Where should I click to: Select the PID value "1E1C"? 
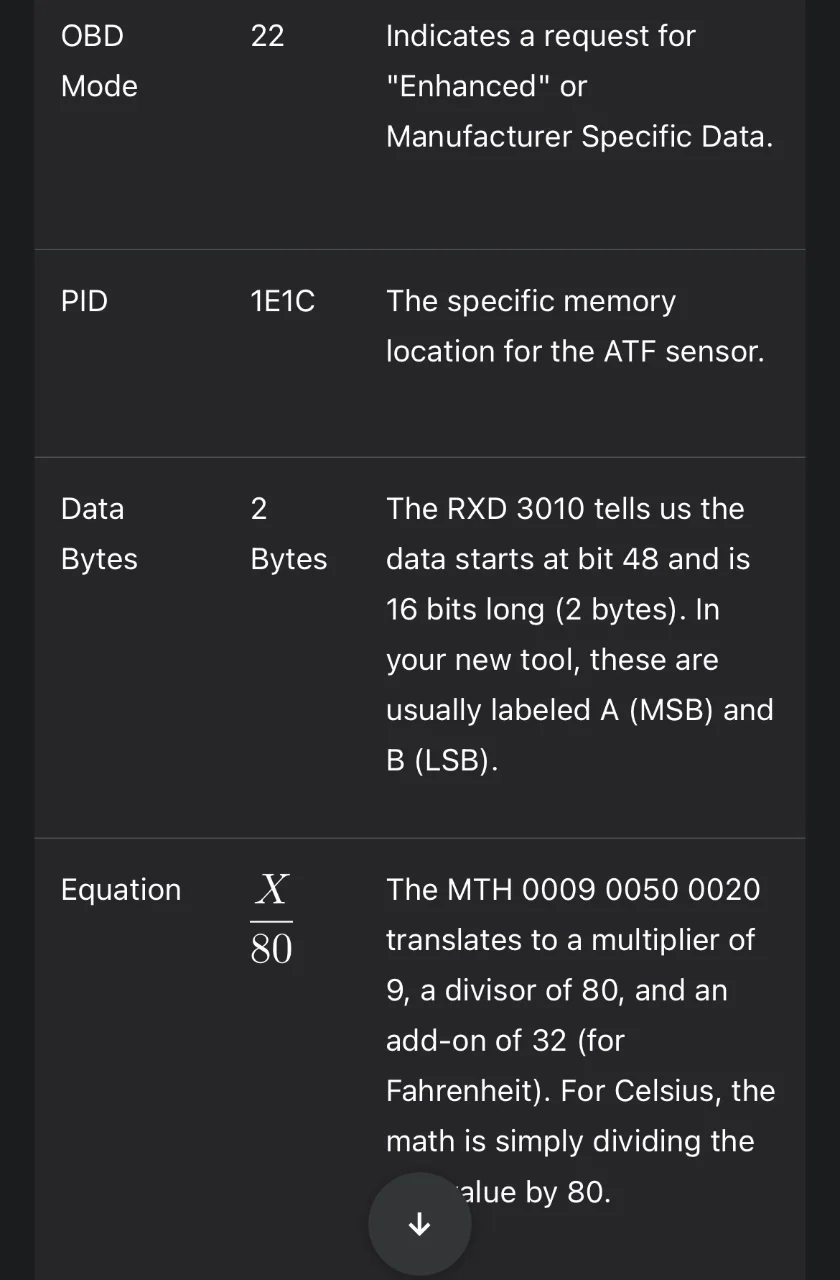coord(282,301)
